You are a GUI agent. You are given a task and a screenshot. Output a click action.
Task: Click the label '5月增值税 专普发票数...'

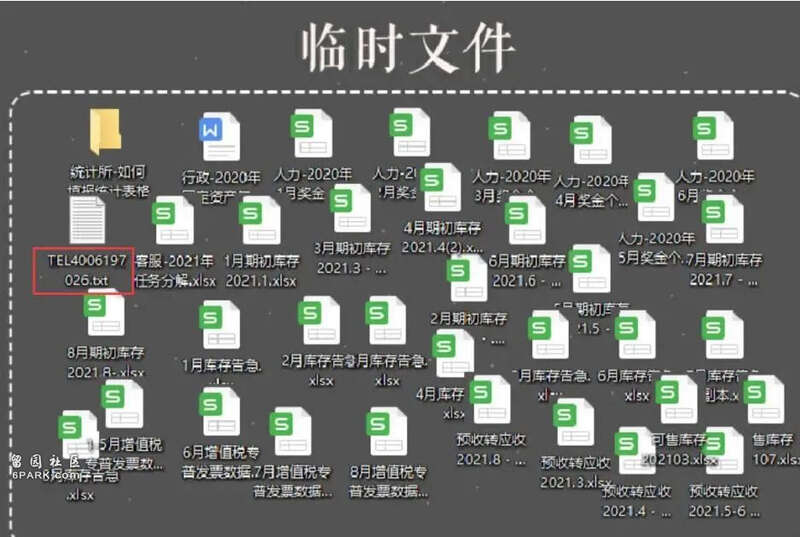(127, 454)
